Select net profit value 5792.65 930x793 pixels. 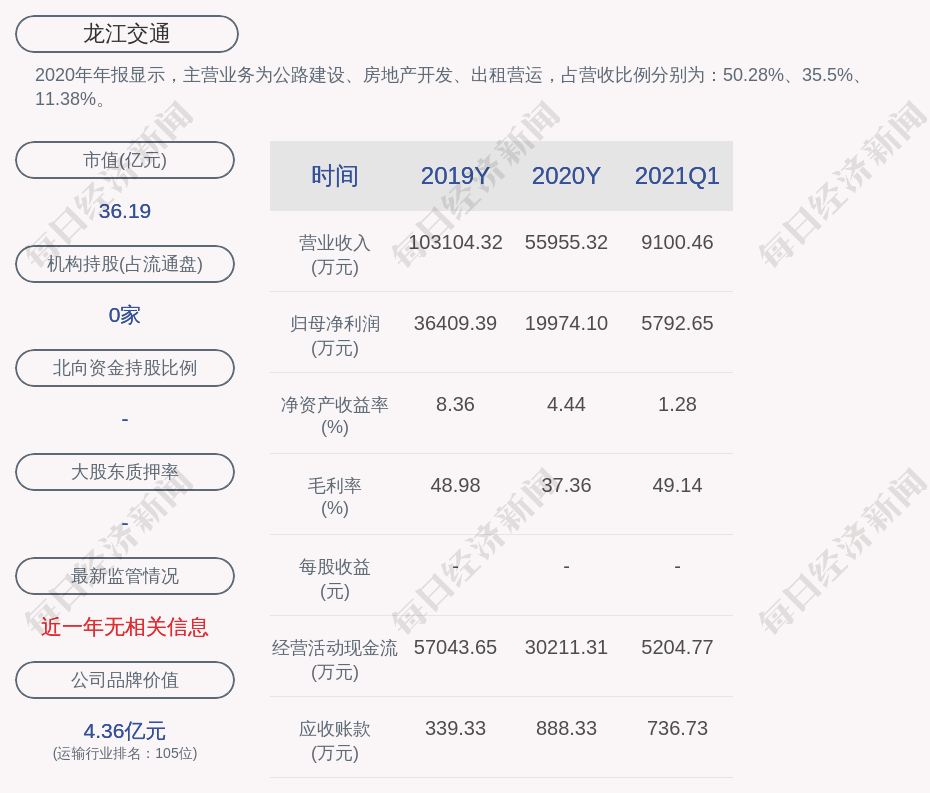pos(677,323)
